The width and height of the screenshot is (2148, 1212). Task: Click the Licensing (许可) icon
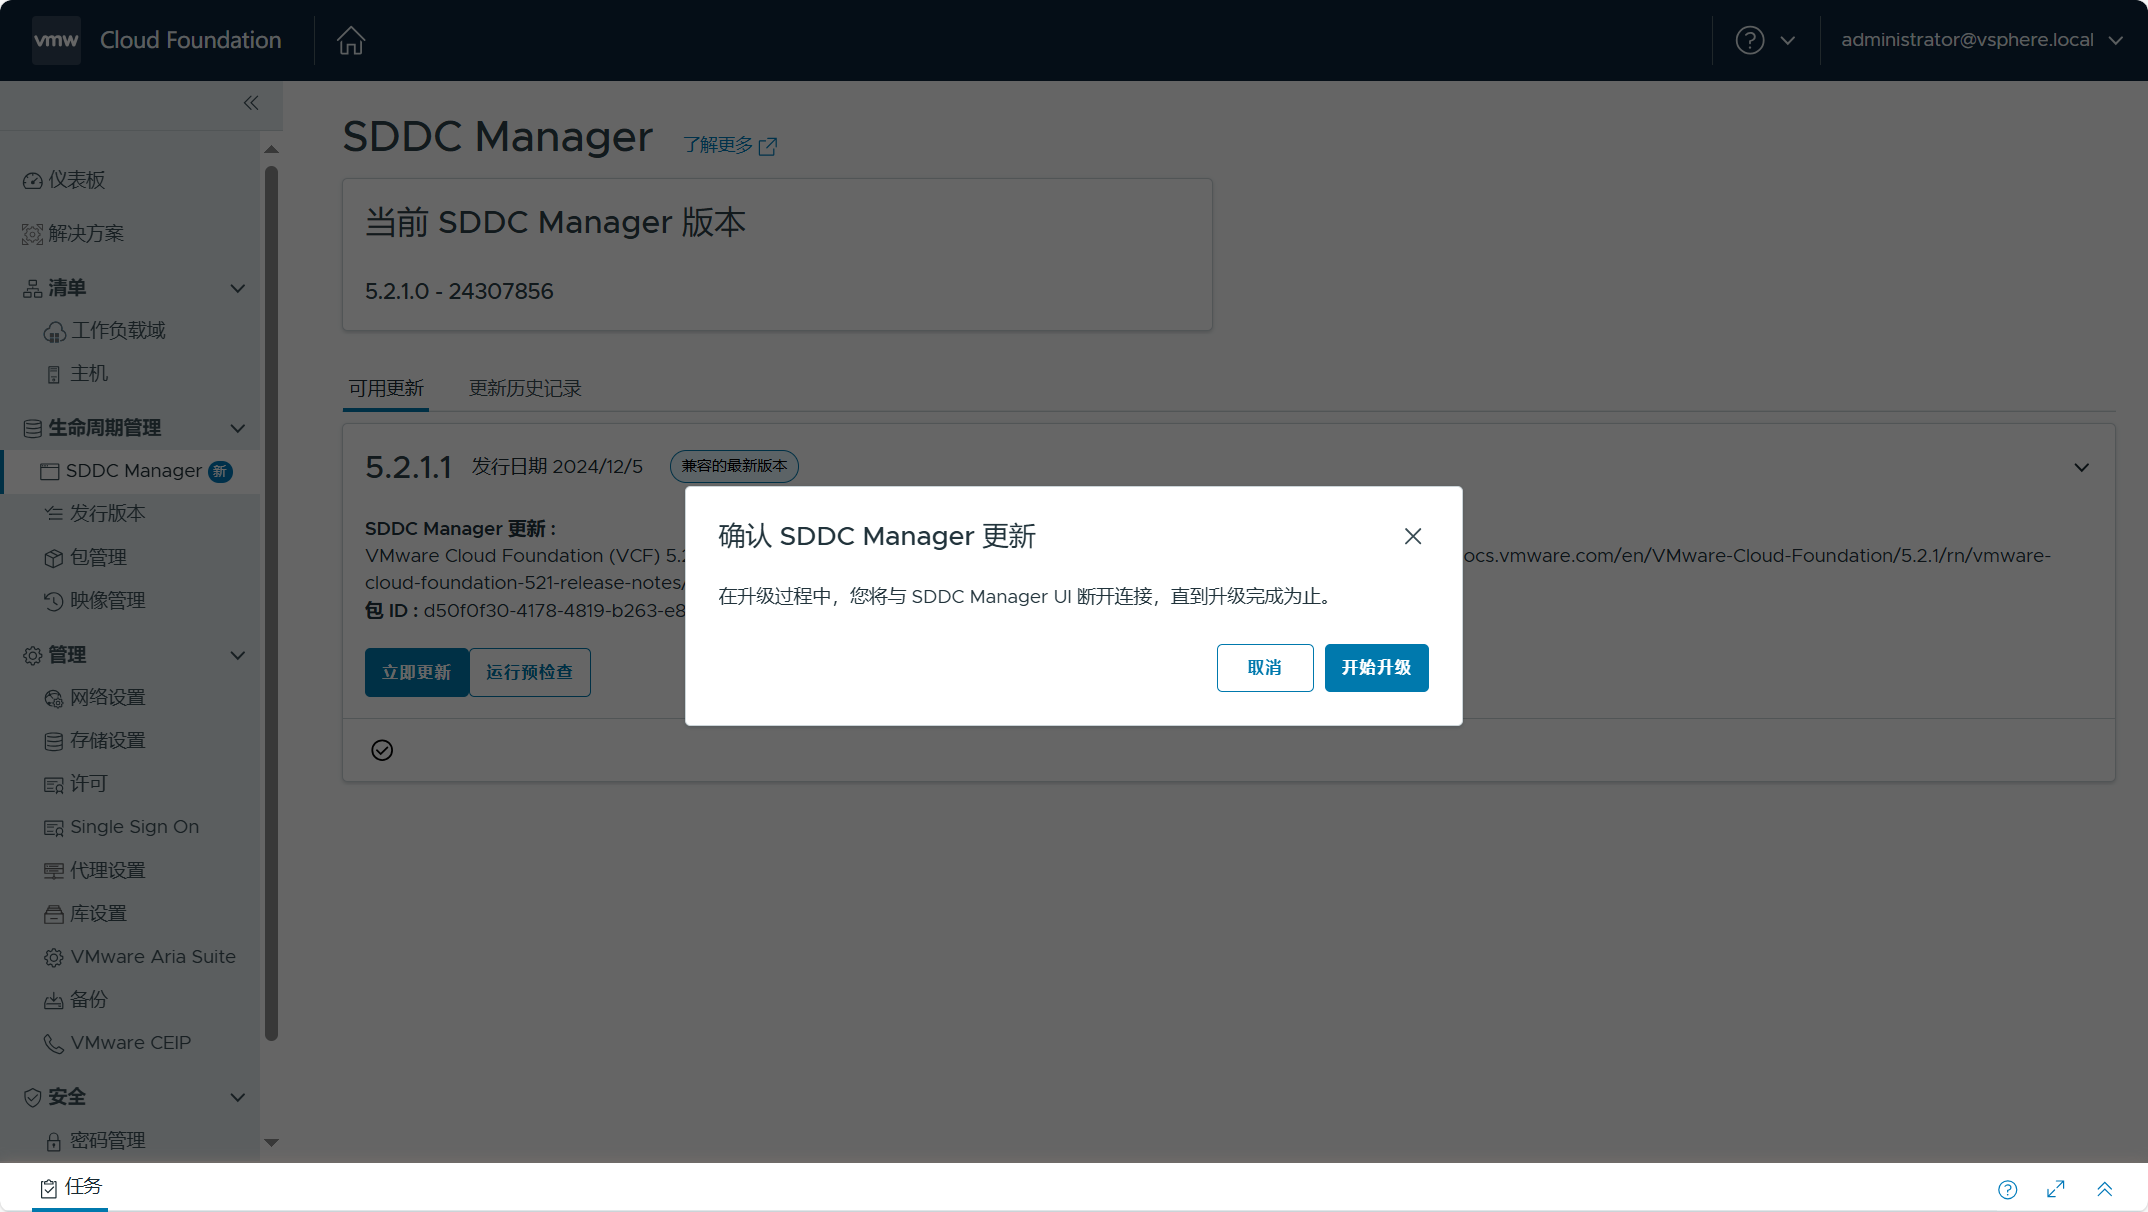(x=54, y=785)
